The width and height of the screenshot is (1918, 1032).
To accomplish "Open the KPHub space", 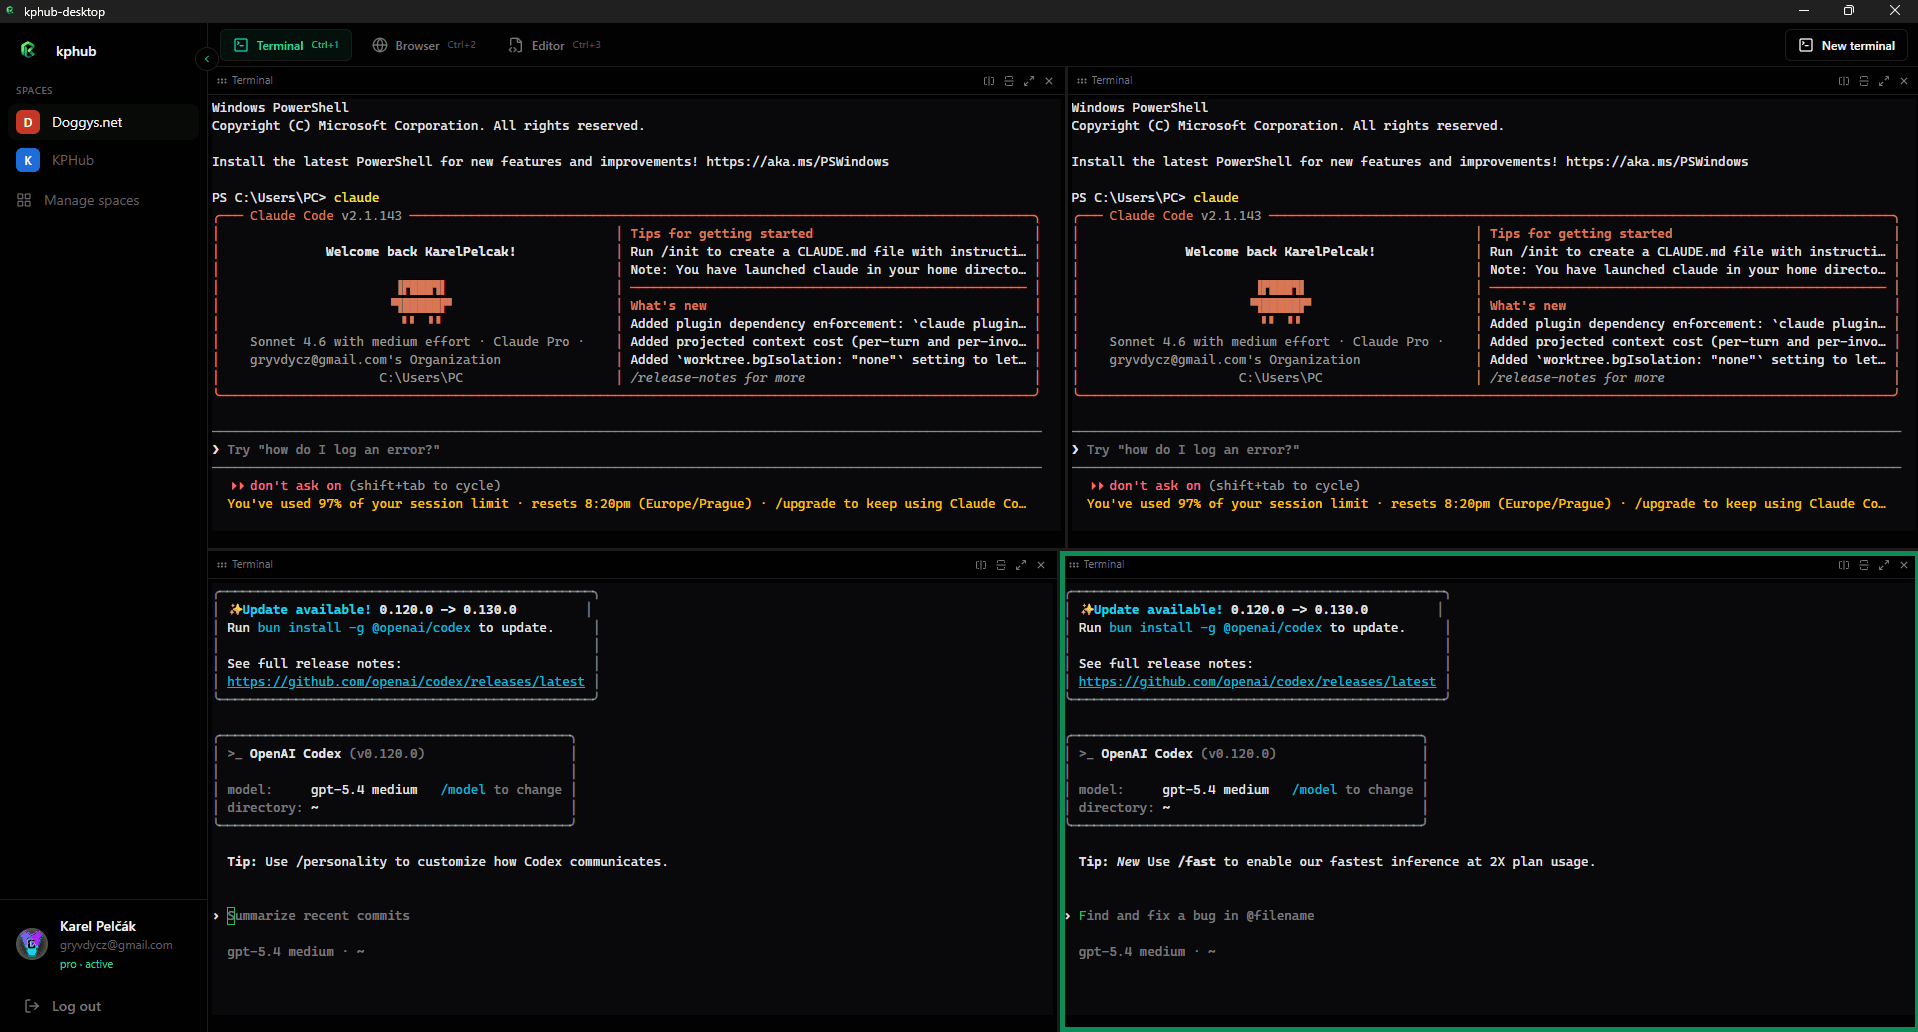I will click(x=103, y=160).
